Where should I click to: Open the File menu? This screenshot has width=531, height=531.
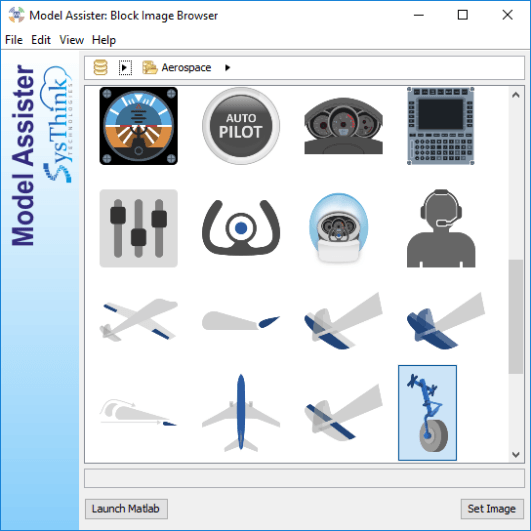(14, 40)
